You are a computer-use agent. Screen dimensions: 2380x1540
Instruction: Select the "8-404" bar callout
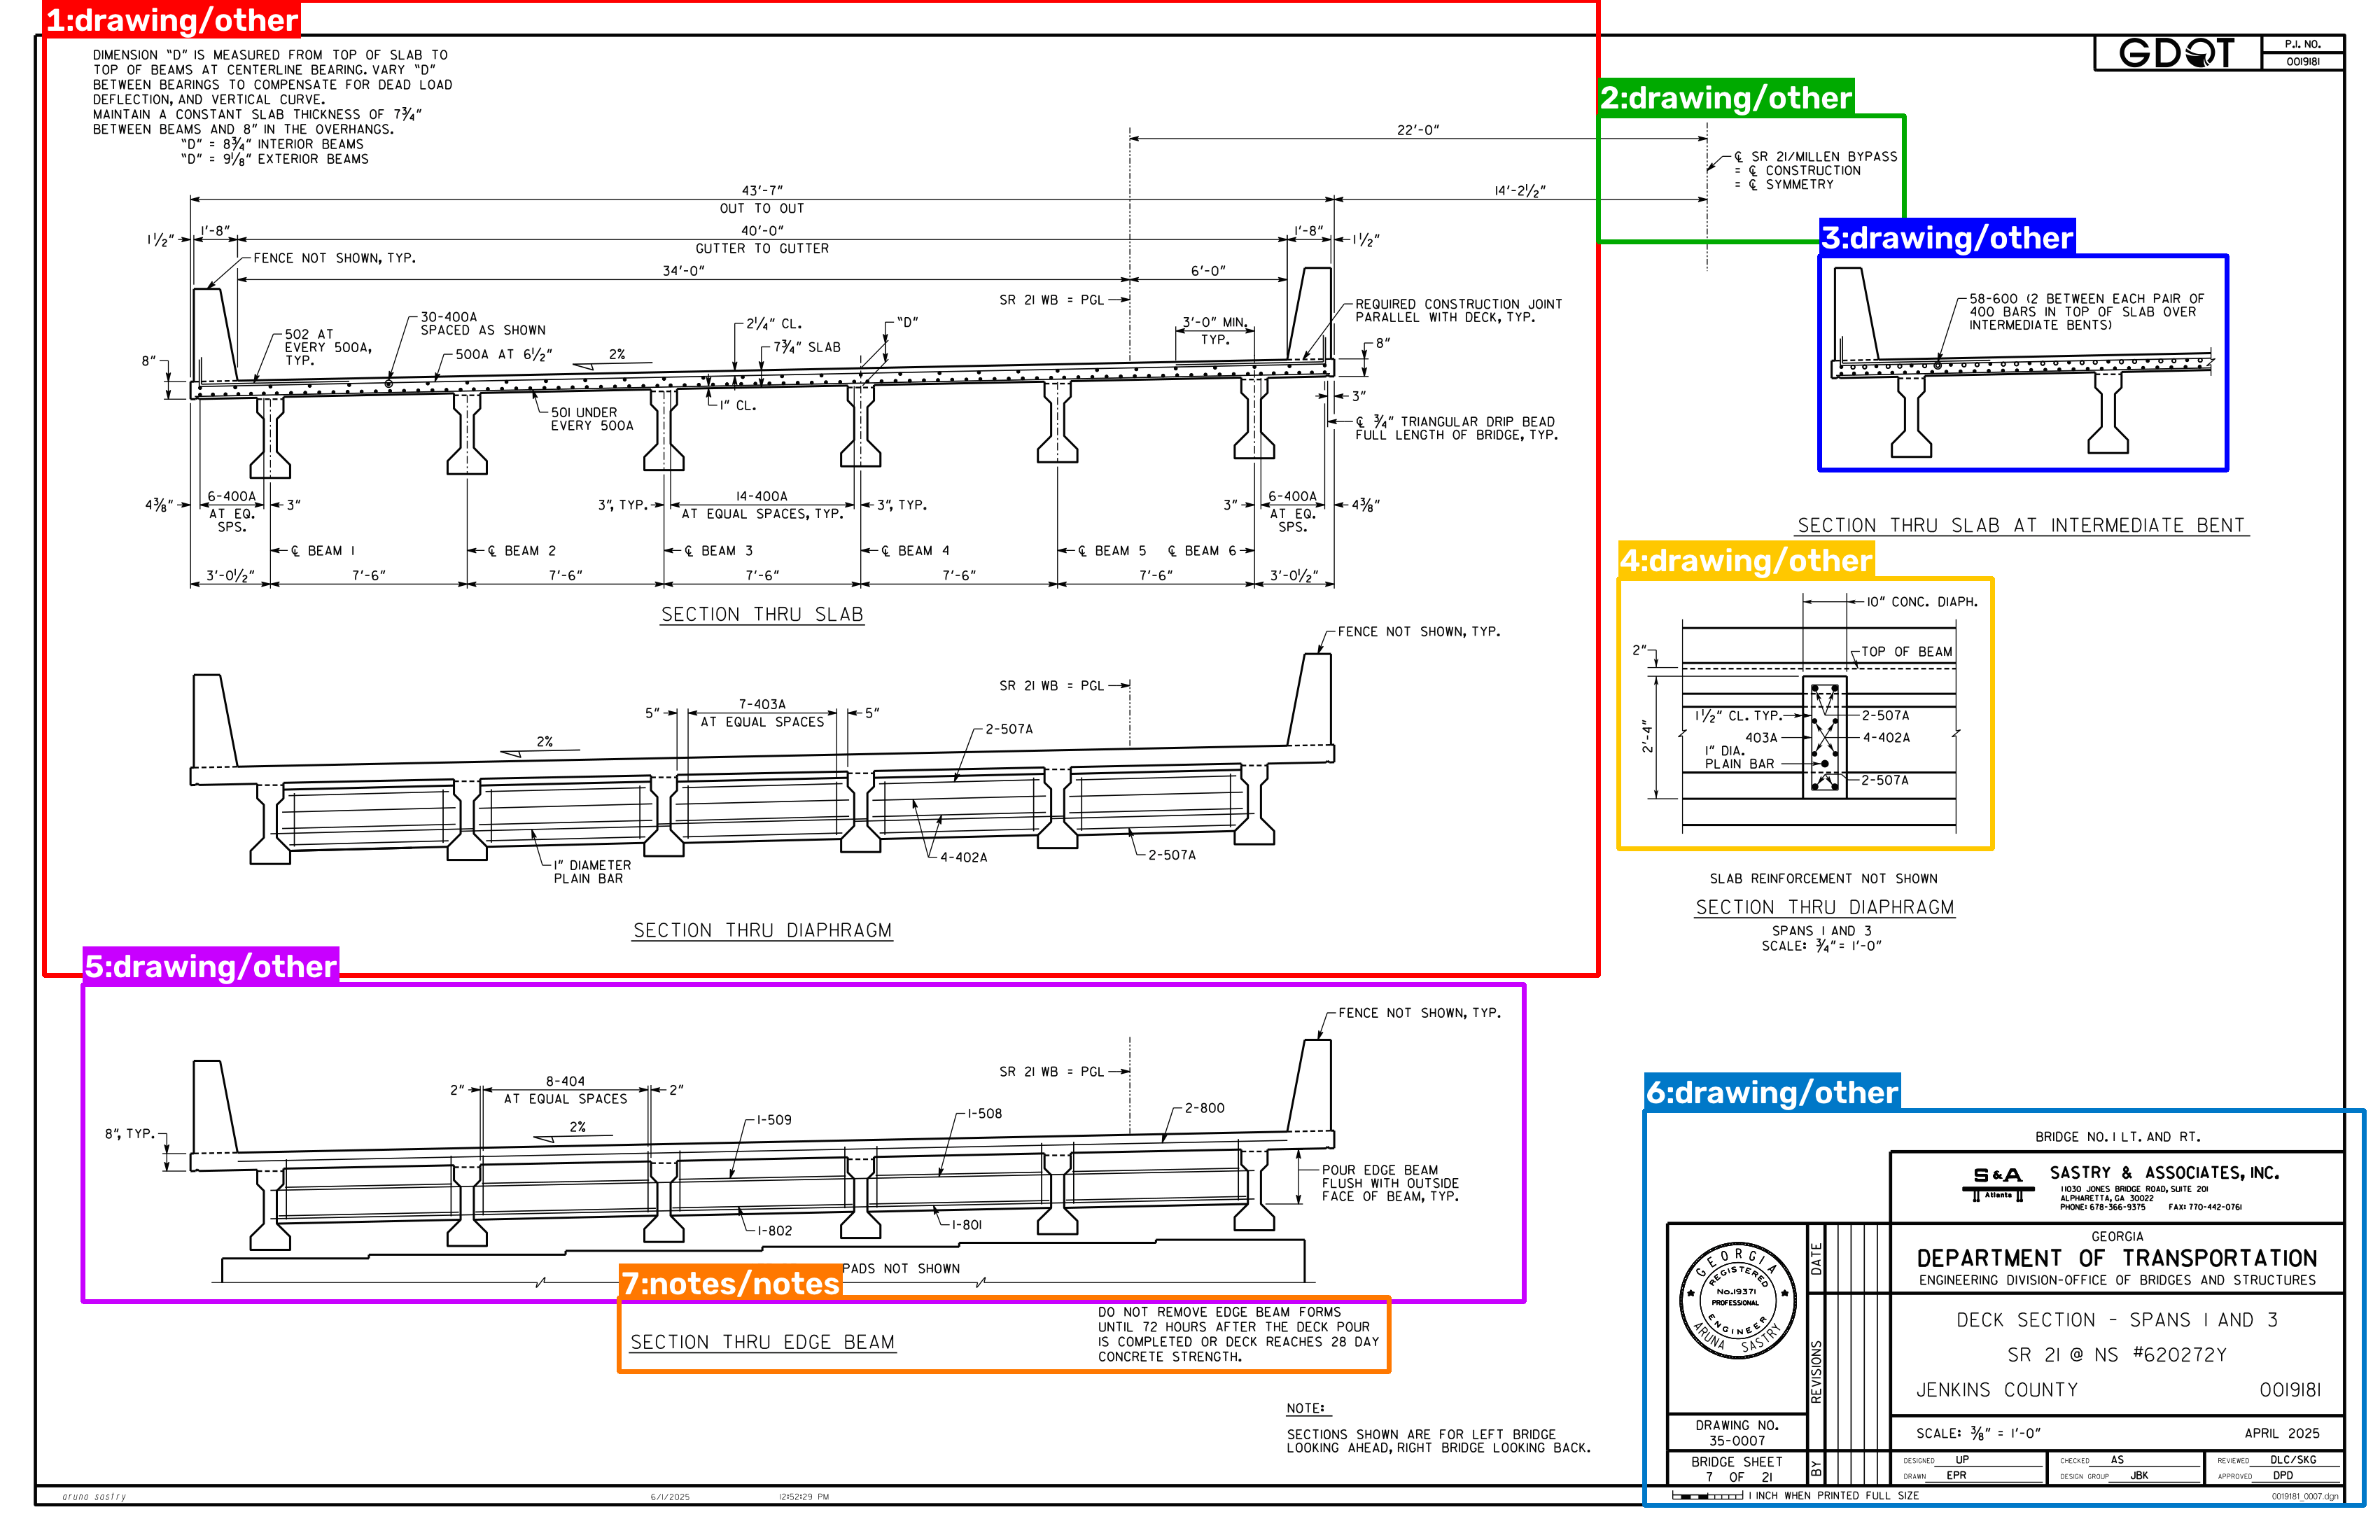[x=565, y=1081]
